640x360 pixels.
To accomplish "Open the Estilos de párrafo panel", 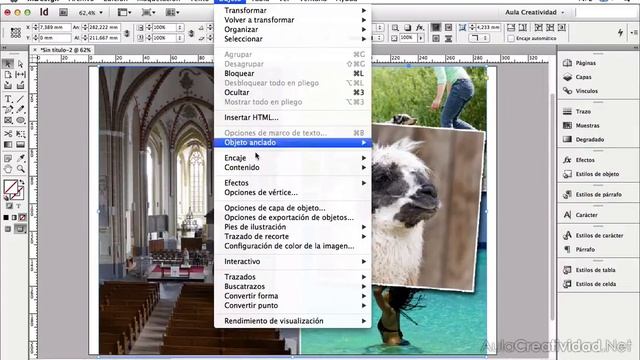I will point(598,194).
